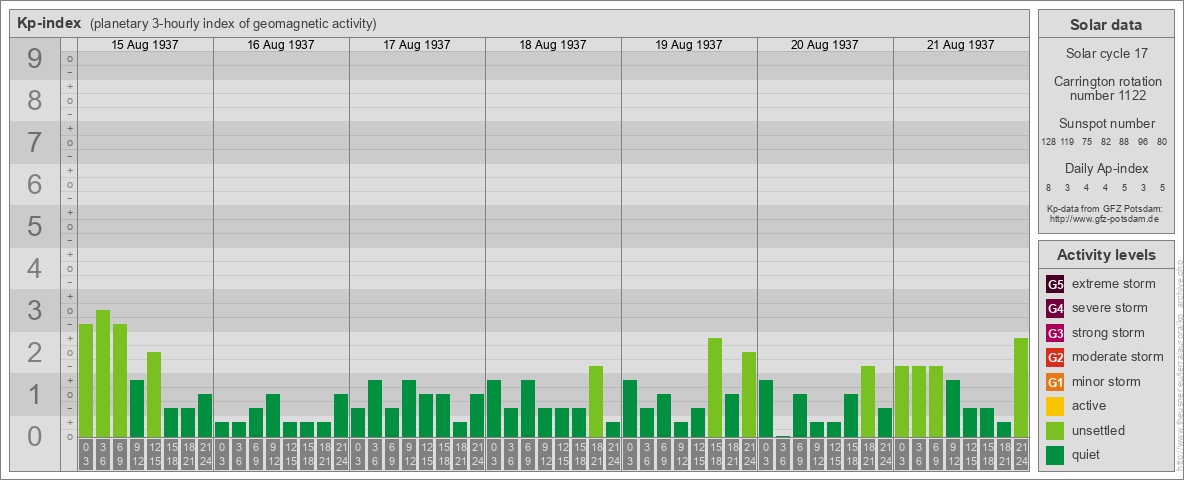1184x480 pixels.
Task: Click 'Carrington rotation number 1122' text
Action: tap(1108, 88)
